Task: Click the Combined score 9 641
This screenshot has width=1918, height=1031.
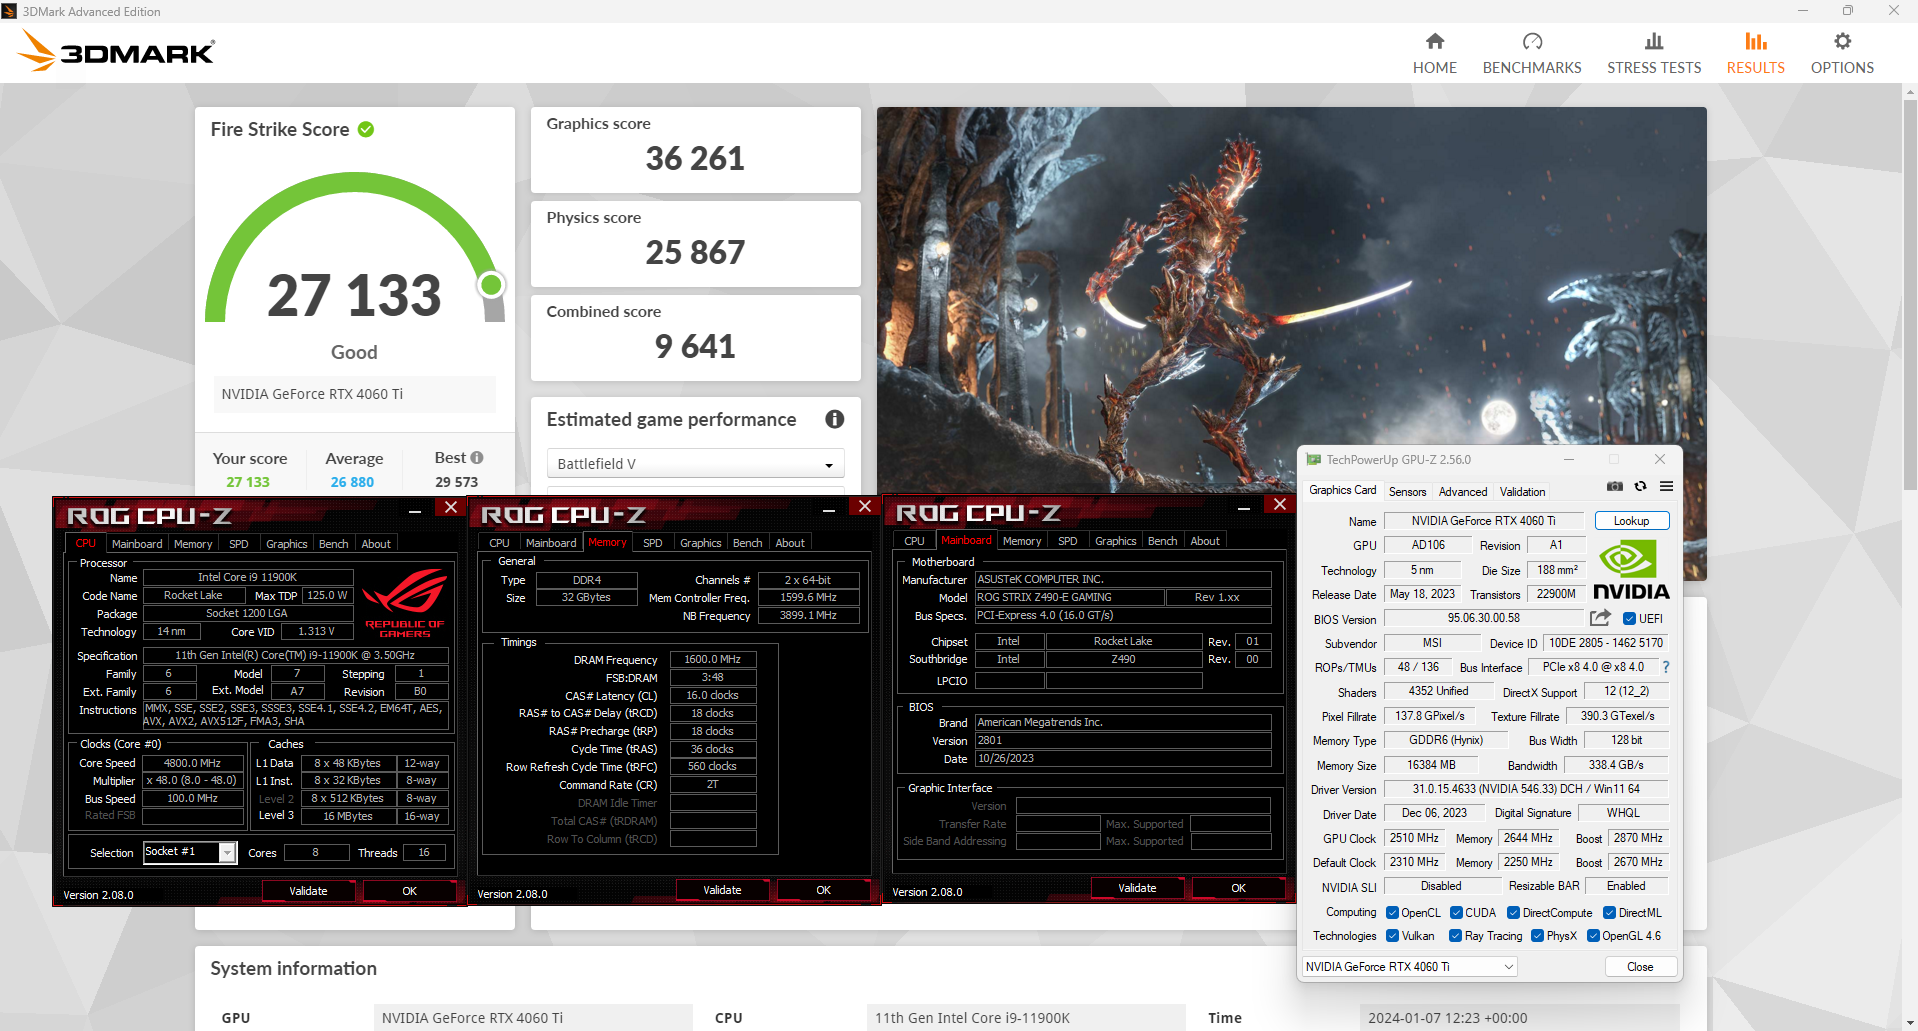Action: click(695, 346)
